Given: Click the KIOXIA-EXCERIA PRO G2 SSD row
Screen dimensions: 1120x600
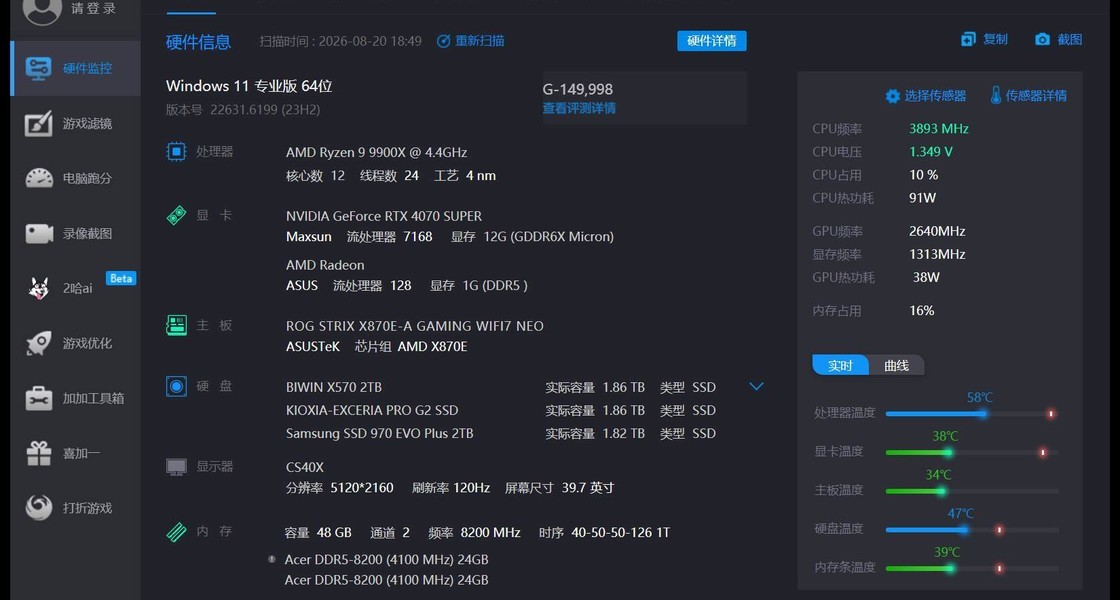Looking at the screenshot, I should tap(500, 410).
